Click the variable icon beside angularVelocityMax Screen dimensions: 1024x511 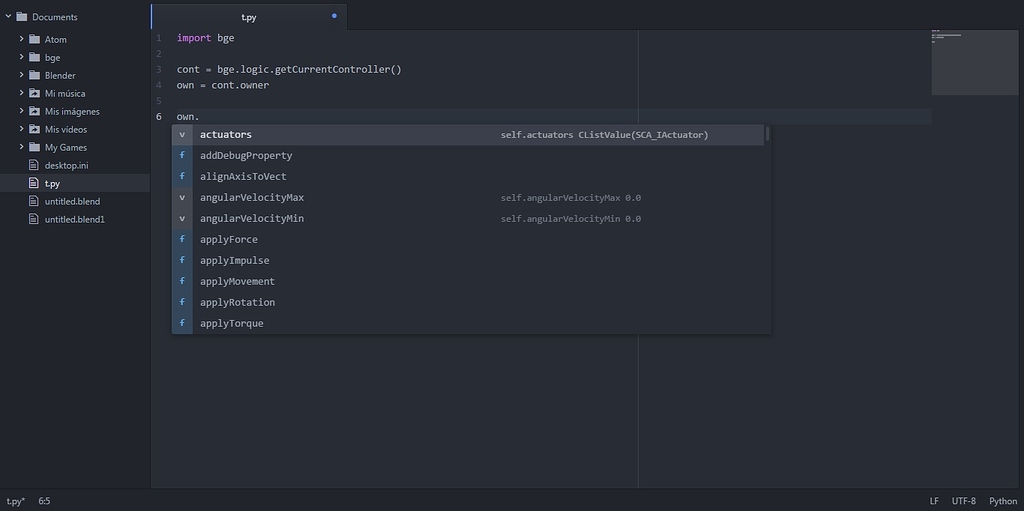(x=182, y=197)
